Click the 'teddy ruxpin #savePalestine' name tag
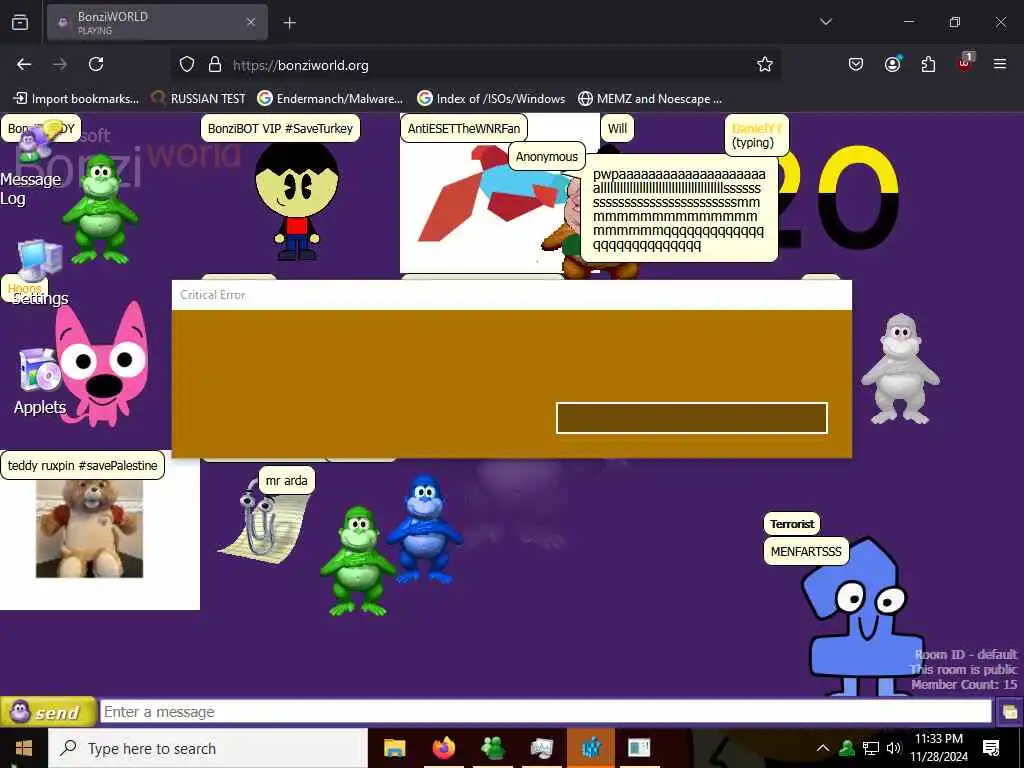Viewport: 1024px width, 768px height. [82, 466]
